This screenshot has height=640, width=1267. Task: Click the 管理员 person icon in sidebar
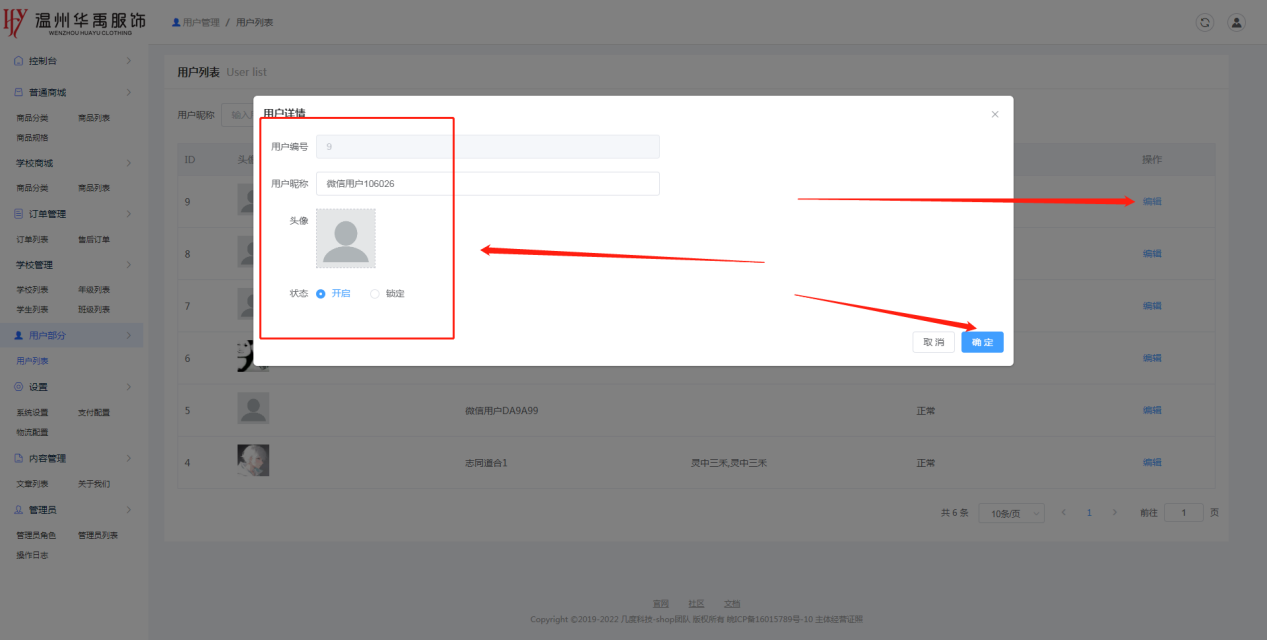[x=19, y=510]
